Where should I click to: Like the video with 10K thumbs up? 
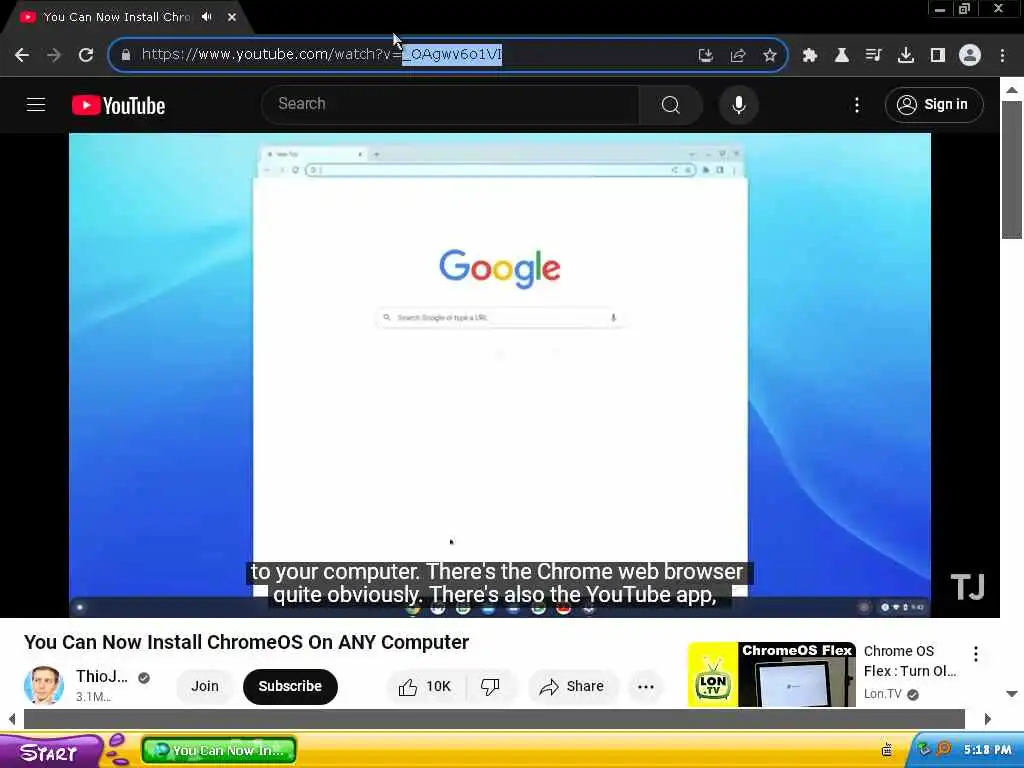pyautogui.click(x=424, y=686)
